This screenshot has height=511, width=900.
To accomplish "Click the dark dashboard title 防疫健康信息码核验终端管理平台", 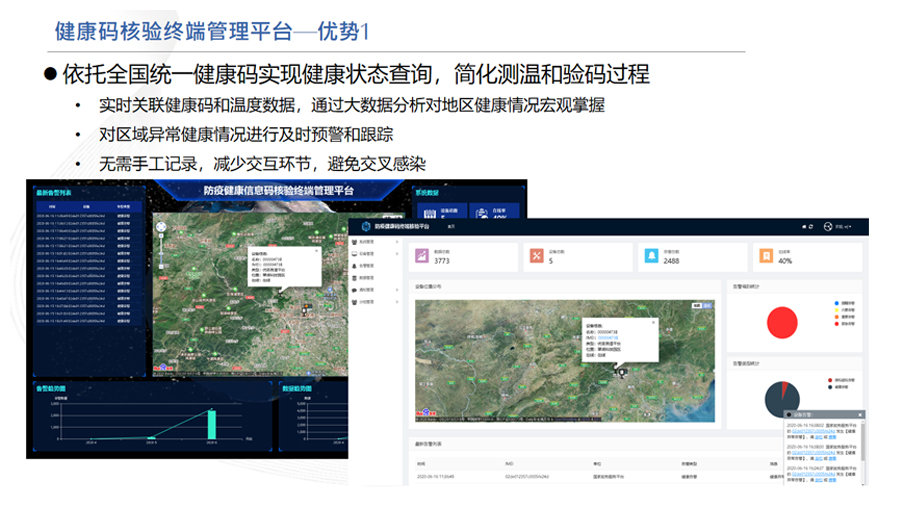I will (x=279, y=191).
